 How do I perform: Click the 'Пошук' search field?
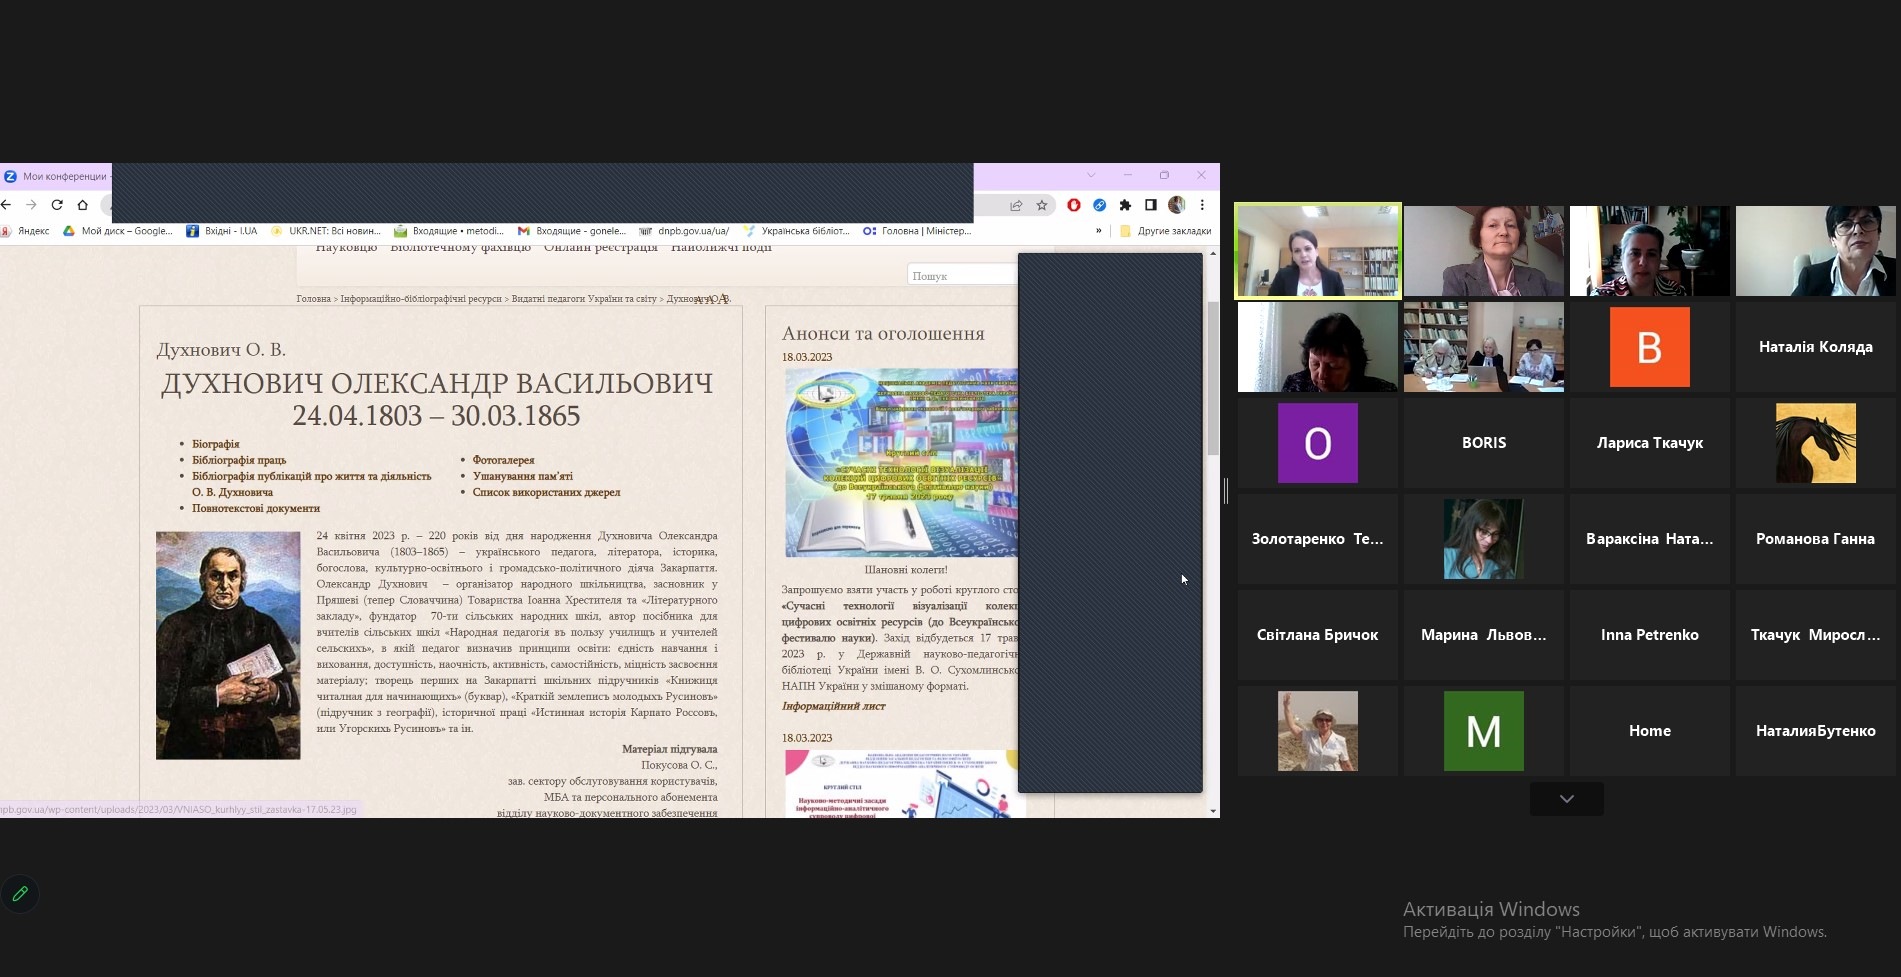[x=960, y=275]
